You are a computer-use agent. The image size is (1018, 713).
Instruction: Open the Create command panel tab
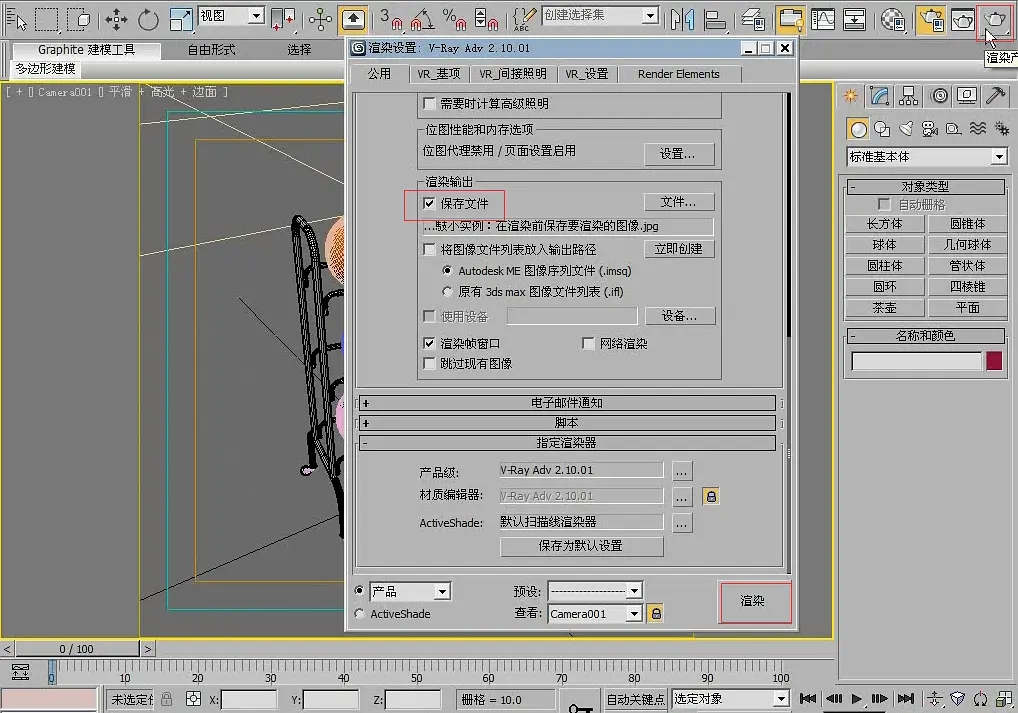pos(850,96)
